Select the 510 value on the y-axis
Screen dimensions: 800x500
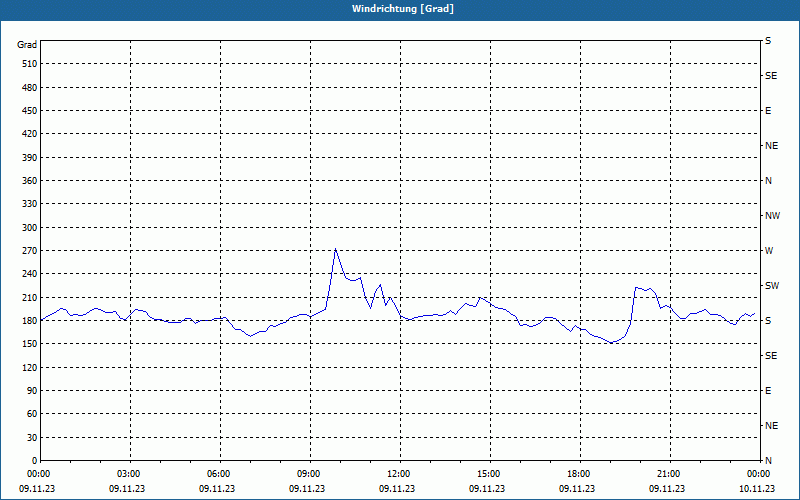click(x=30, y=64)
